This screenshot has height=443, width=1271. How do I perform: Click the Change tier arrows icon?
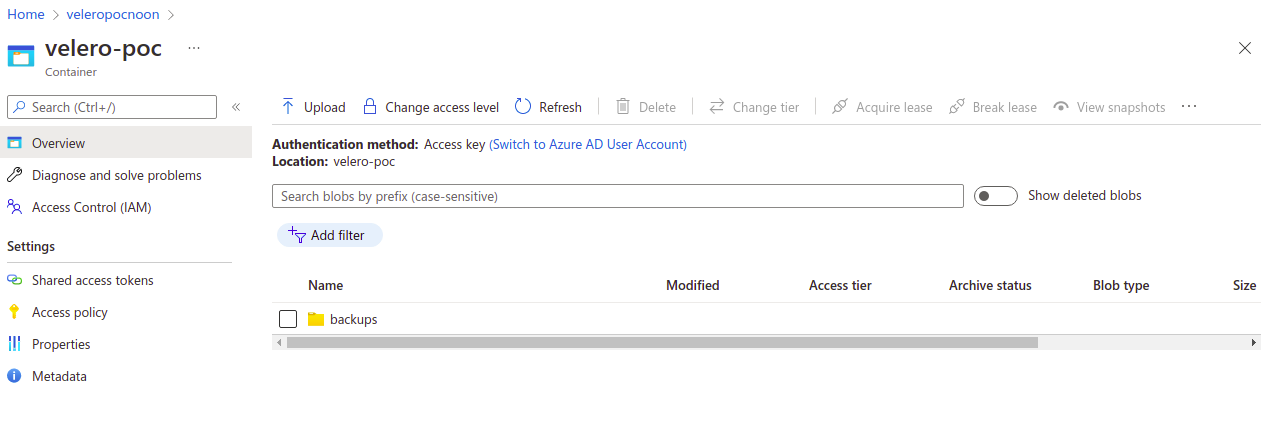coord(717,107)
